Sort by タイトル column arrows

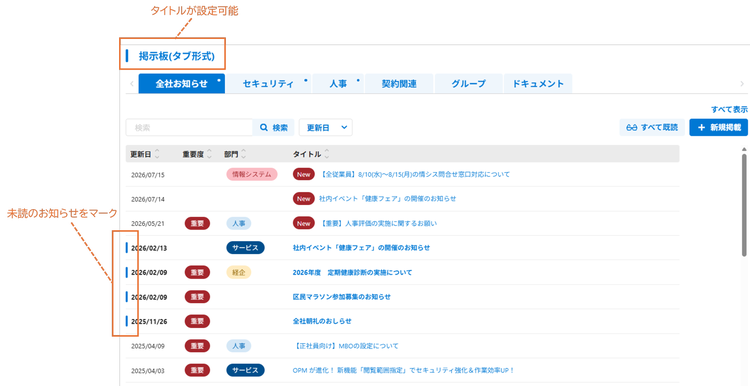(327, 154)
